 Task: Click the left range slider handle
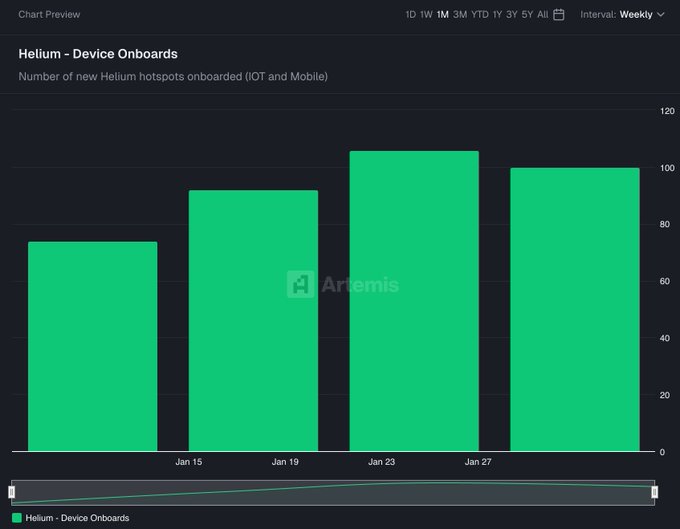click(12, 492)
